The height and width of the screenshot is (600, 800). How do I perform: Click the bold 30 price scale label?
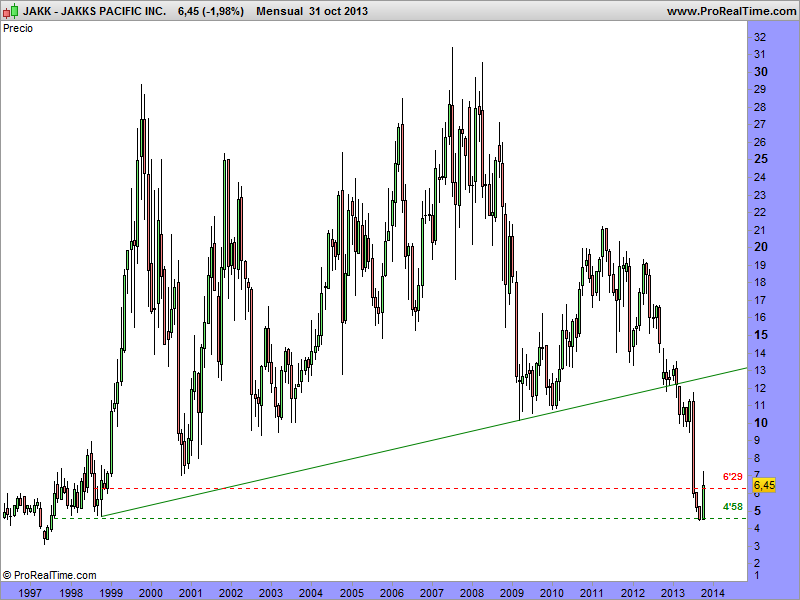(x=761, y=72)
